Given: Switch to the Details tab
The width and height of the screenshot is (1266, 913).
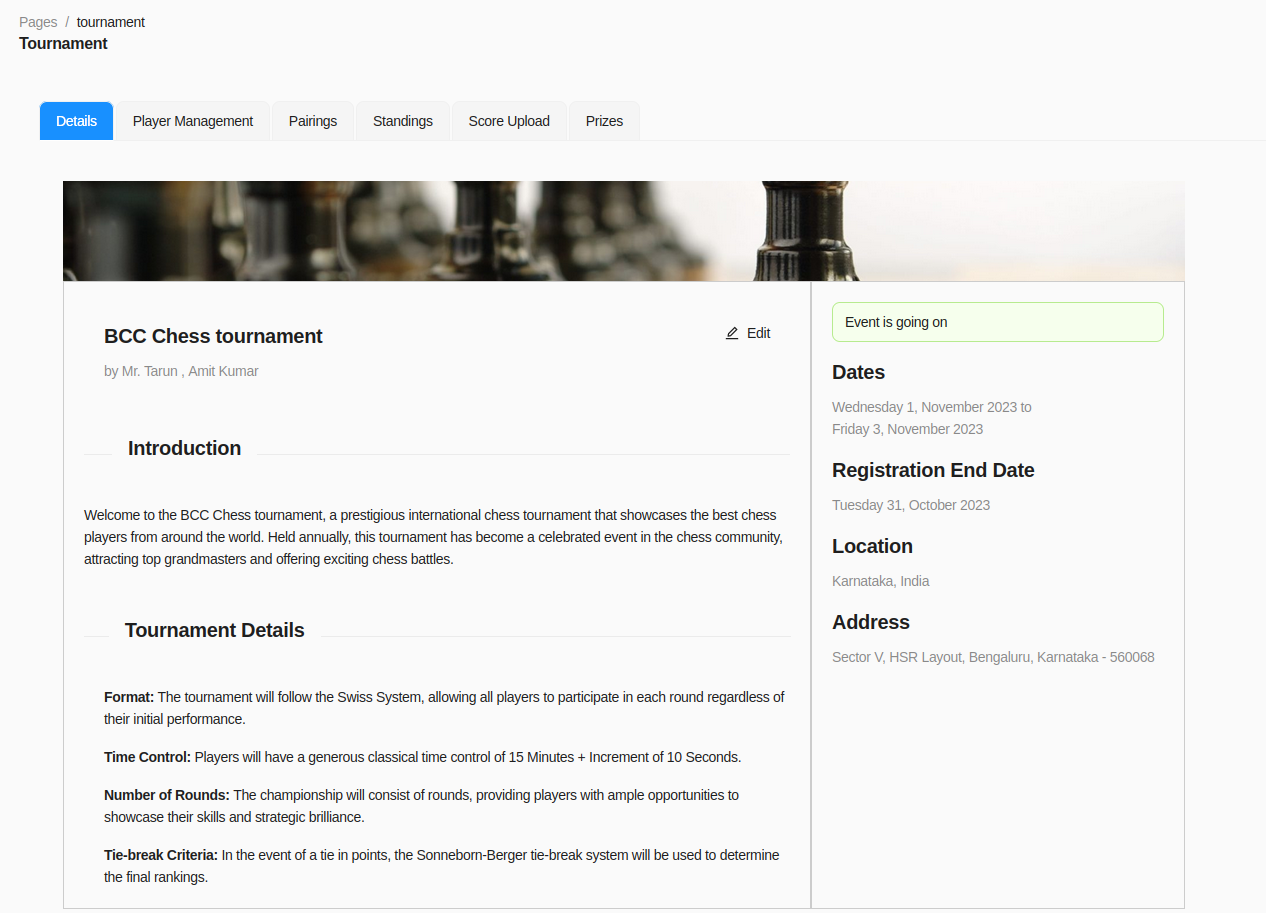Looking at the screenshot, I should [76, 121].
